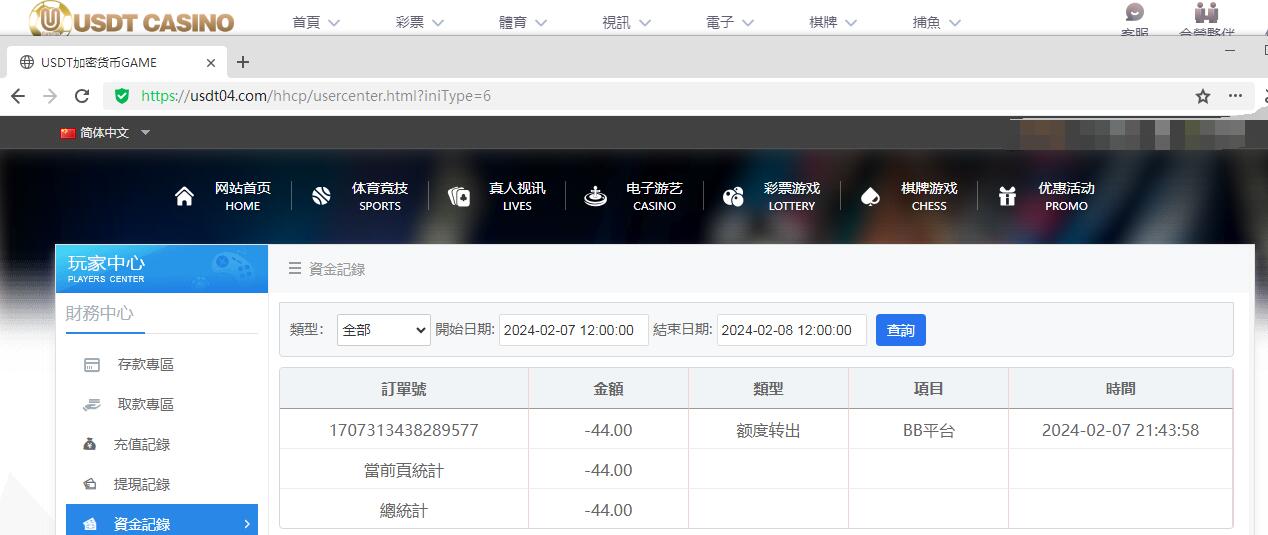Open 充值記錄 in sidebar

(x=142, y=445)
